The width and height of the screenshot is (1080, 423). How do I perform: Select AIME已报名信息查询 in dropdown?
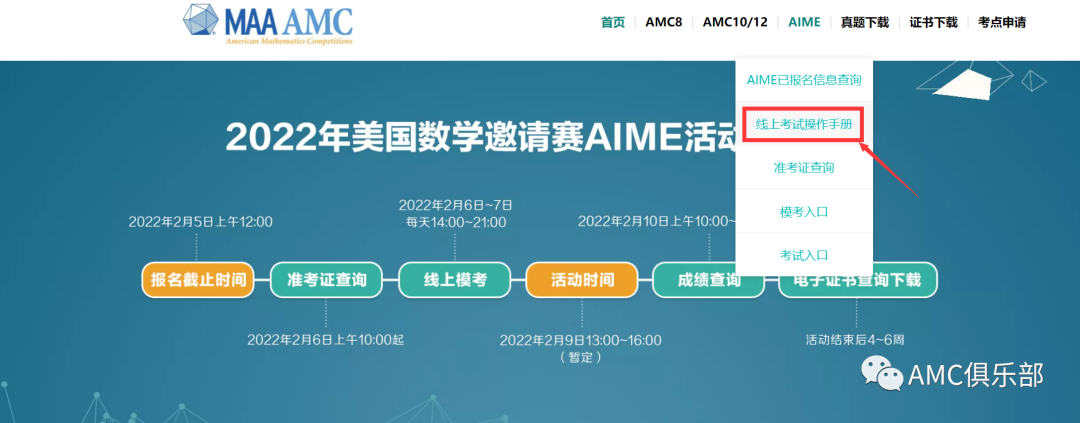coord(804,80)
